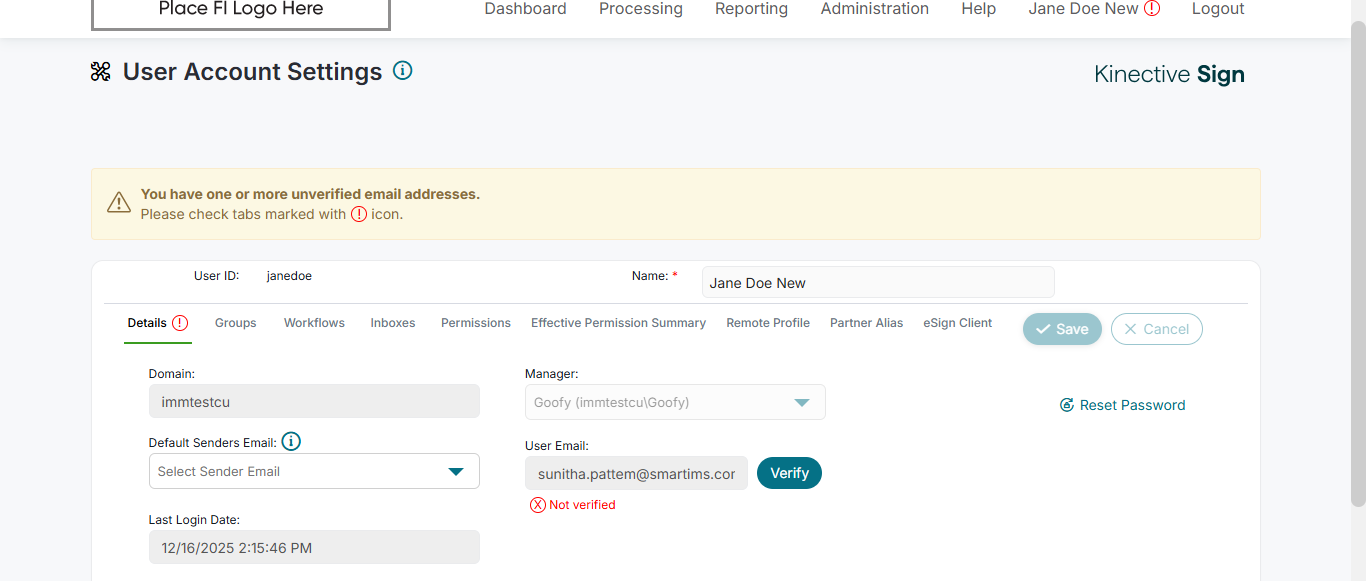Image resolution: width=1366 pixels, height=581 pixels.
Task: Click the User Account Settings heading icon
Action: [x=101, y=72]
